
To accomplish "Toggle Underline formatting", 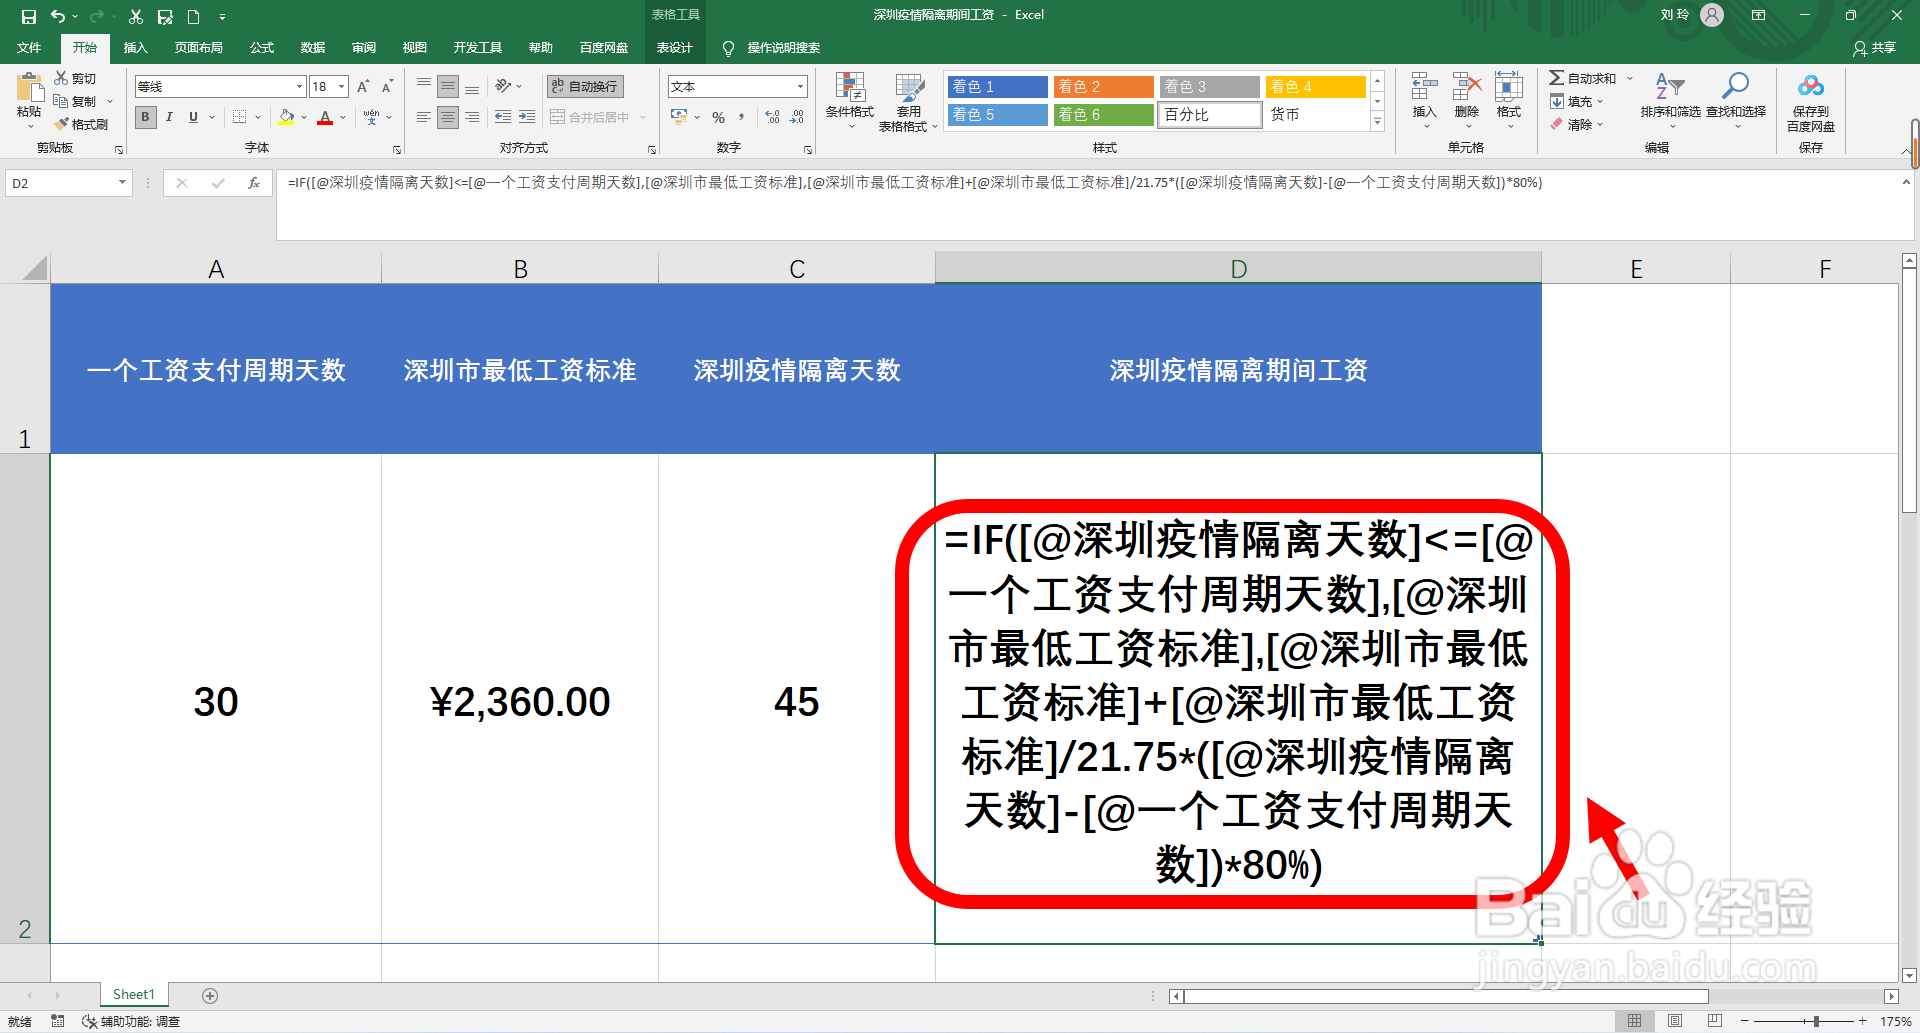I will coord(193,117).
